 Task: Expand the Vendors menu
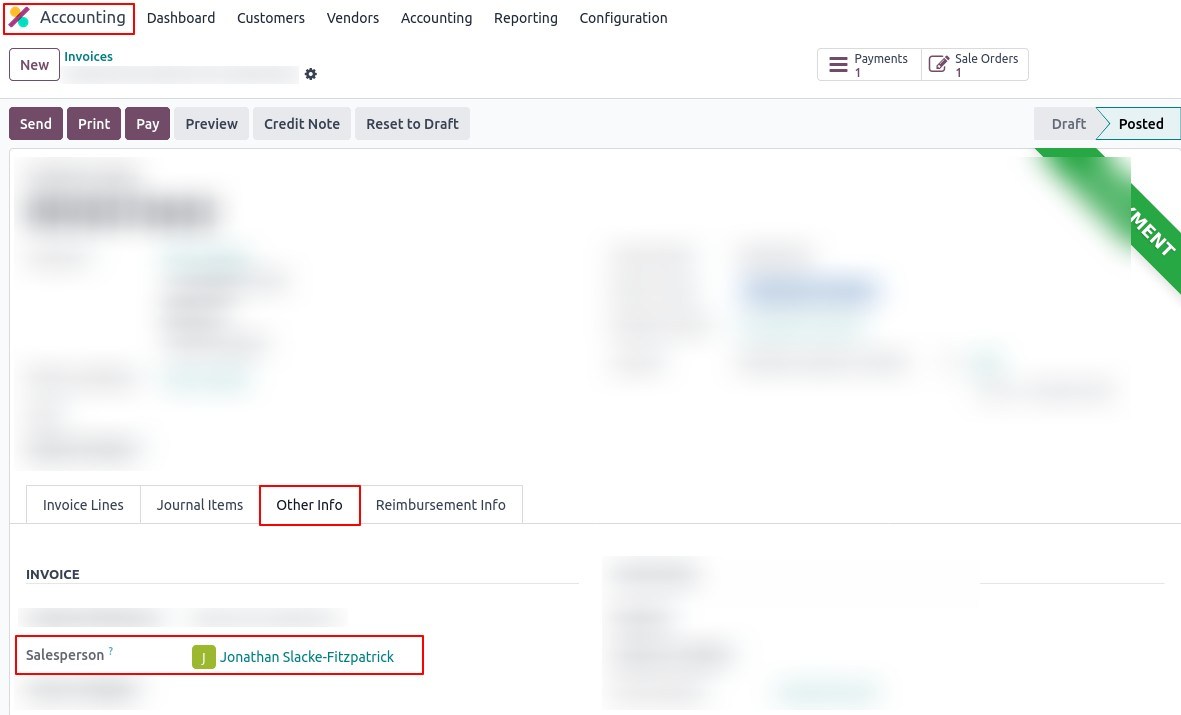pyautogui.click(x=353, y=18)
